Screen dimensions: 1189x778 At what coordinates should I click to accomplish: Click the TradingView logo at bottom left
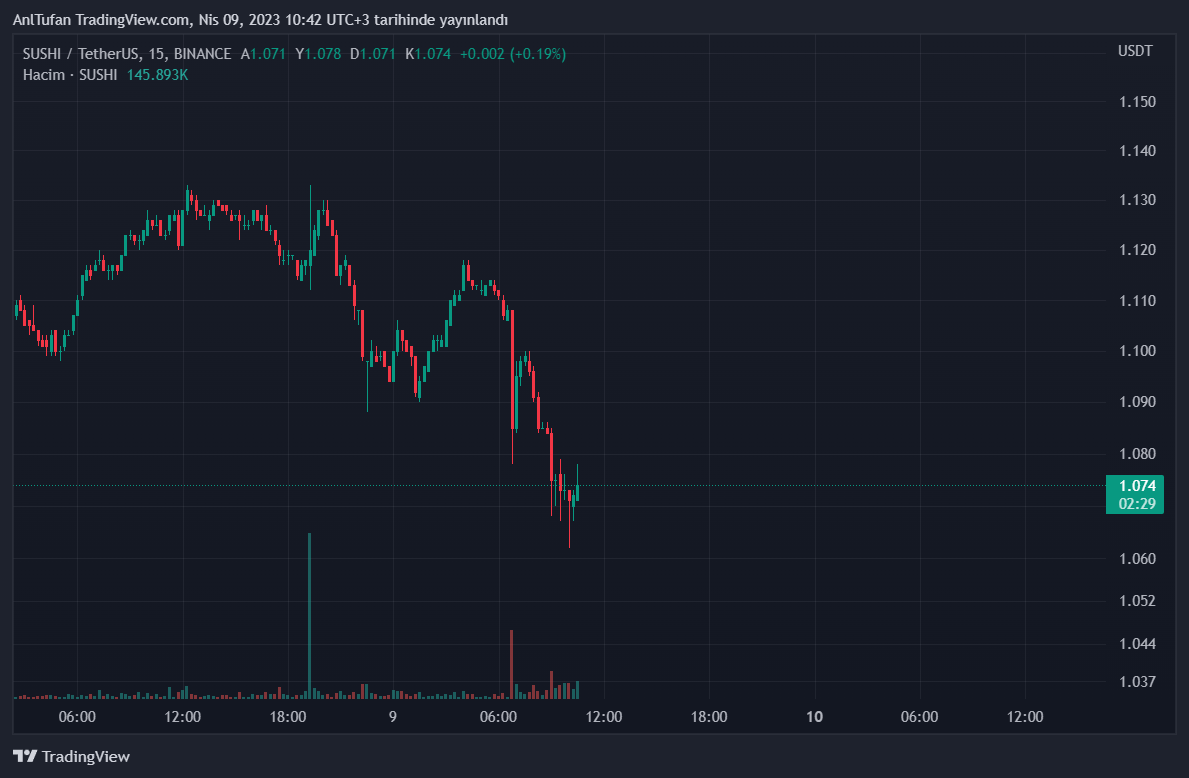pyautogui.click(x=71, y=757)
